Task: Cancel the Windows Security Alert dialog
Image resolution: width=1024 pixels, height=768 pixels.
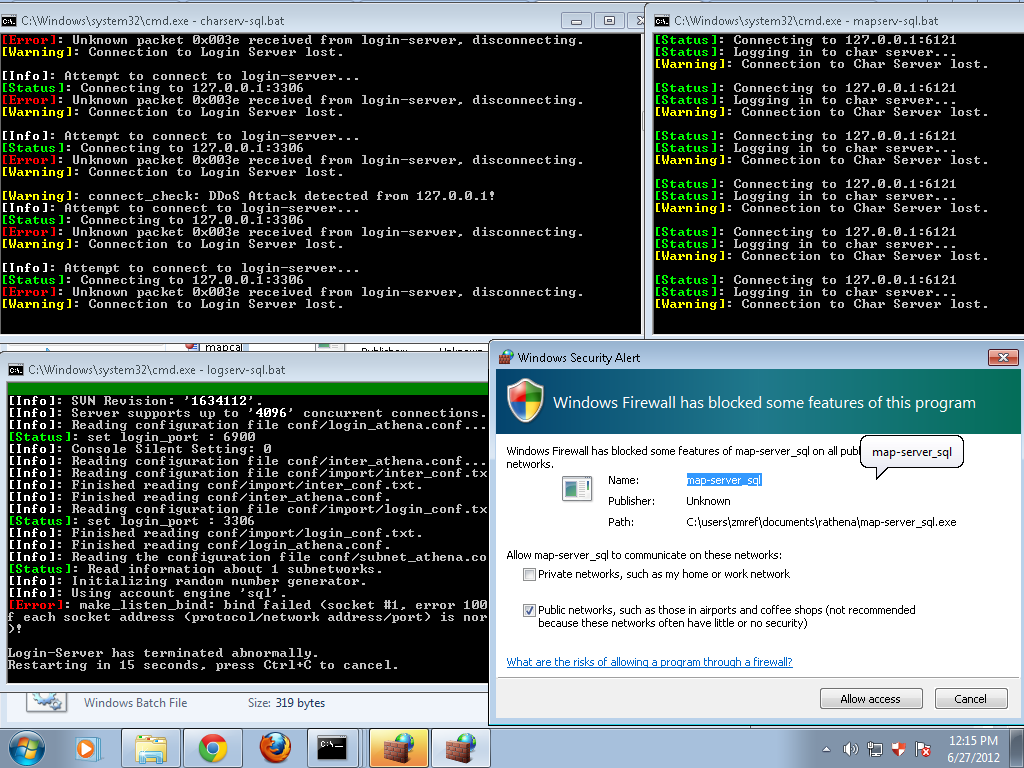Action: [971, 699]
